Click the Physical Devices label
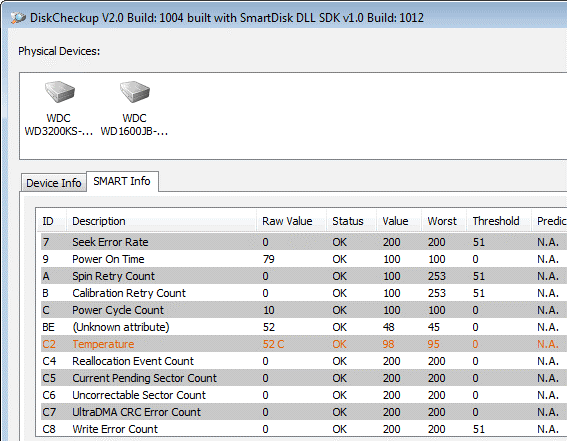 (x=59, y=51)
